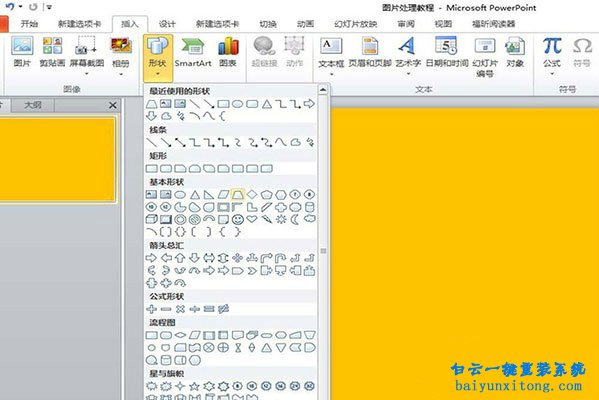Select the heart shape

coord(252,219)
